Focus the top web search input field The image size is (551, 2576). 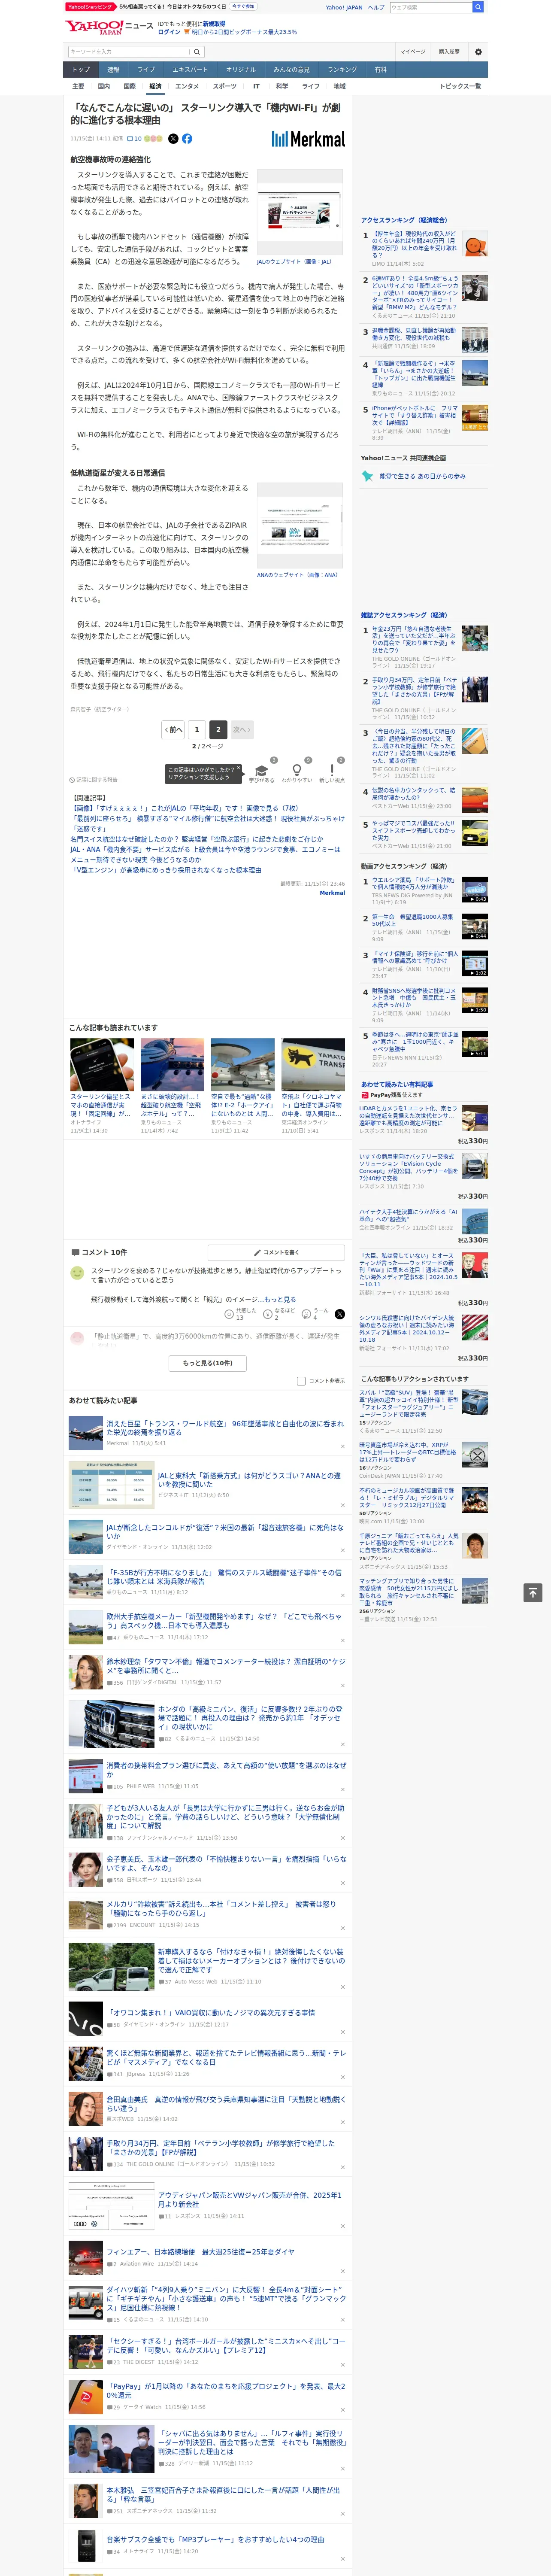(430, 7)
